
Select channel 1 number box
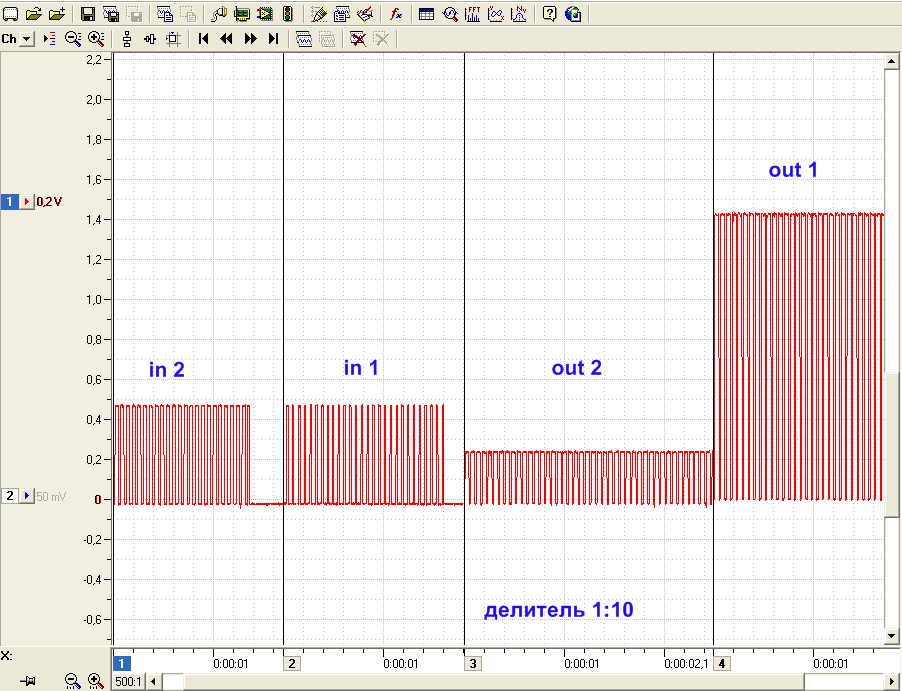10,201
